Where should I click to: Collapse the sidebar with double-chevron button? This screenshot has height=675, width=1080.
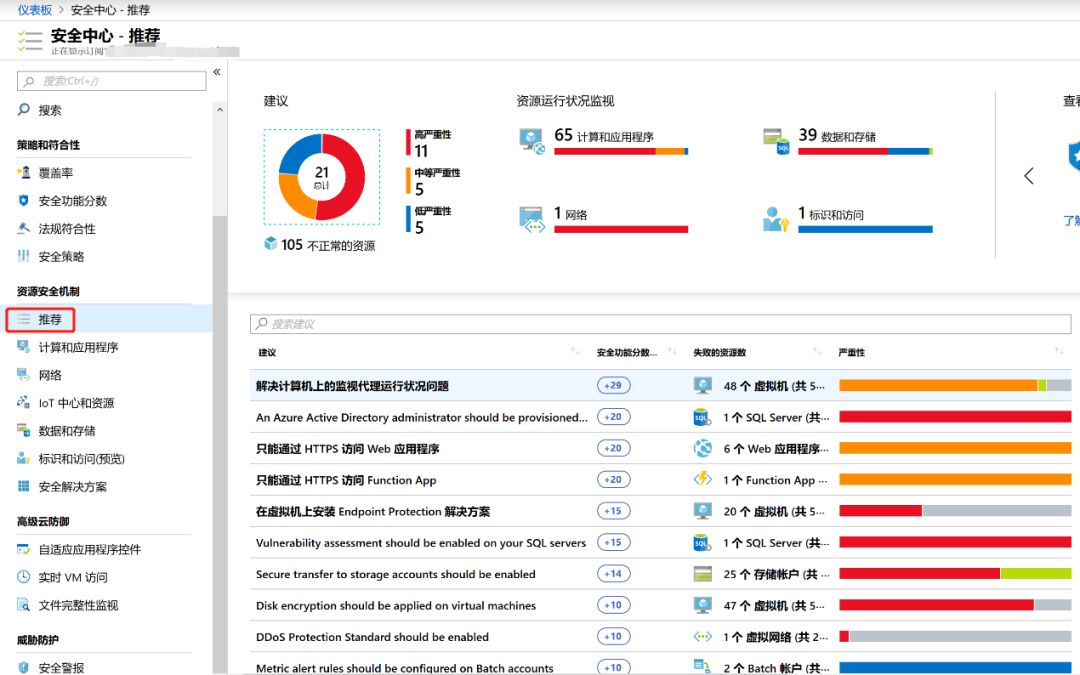click(217, 72)
